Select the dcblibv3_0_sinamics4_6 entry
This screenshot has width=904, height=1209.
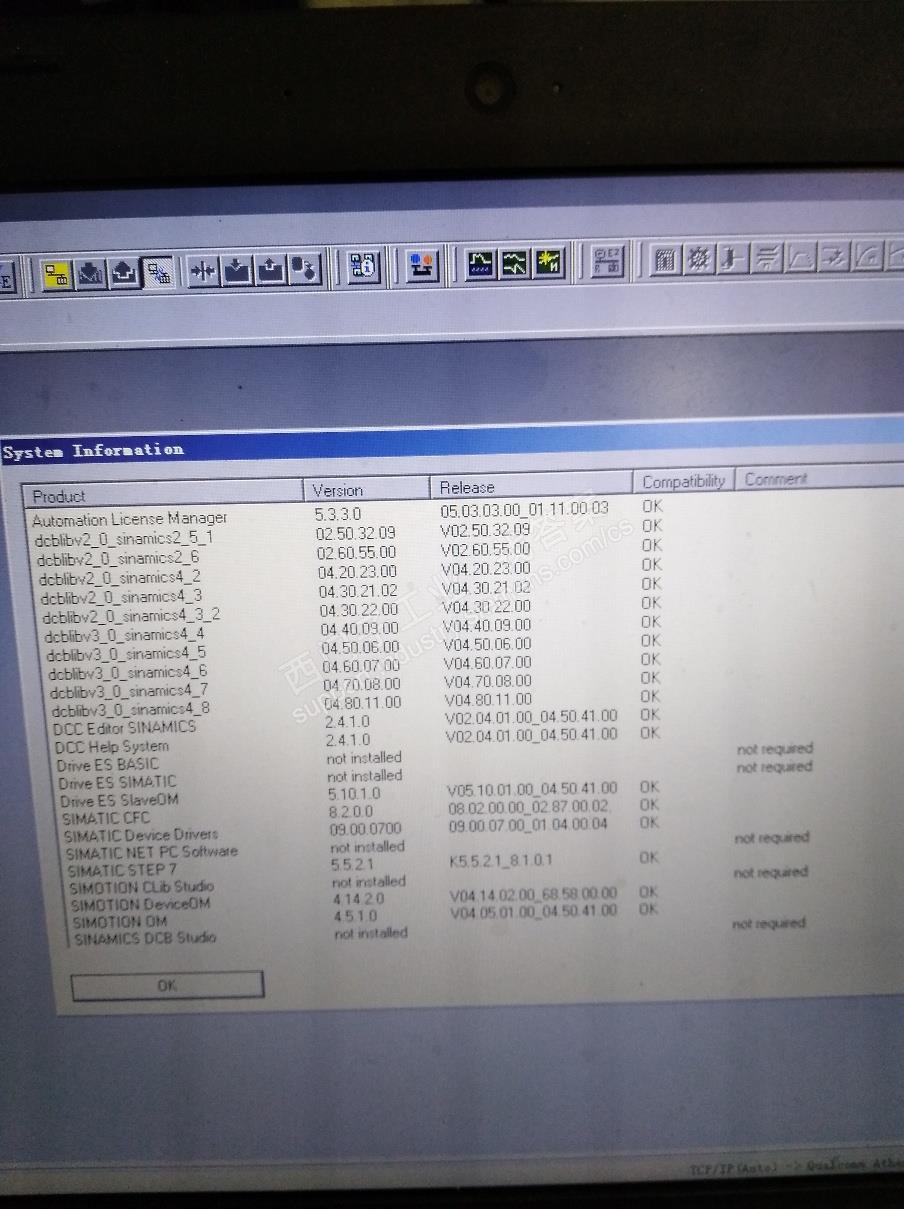click(128, 673)
